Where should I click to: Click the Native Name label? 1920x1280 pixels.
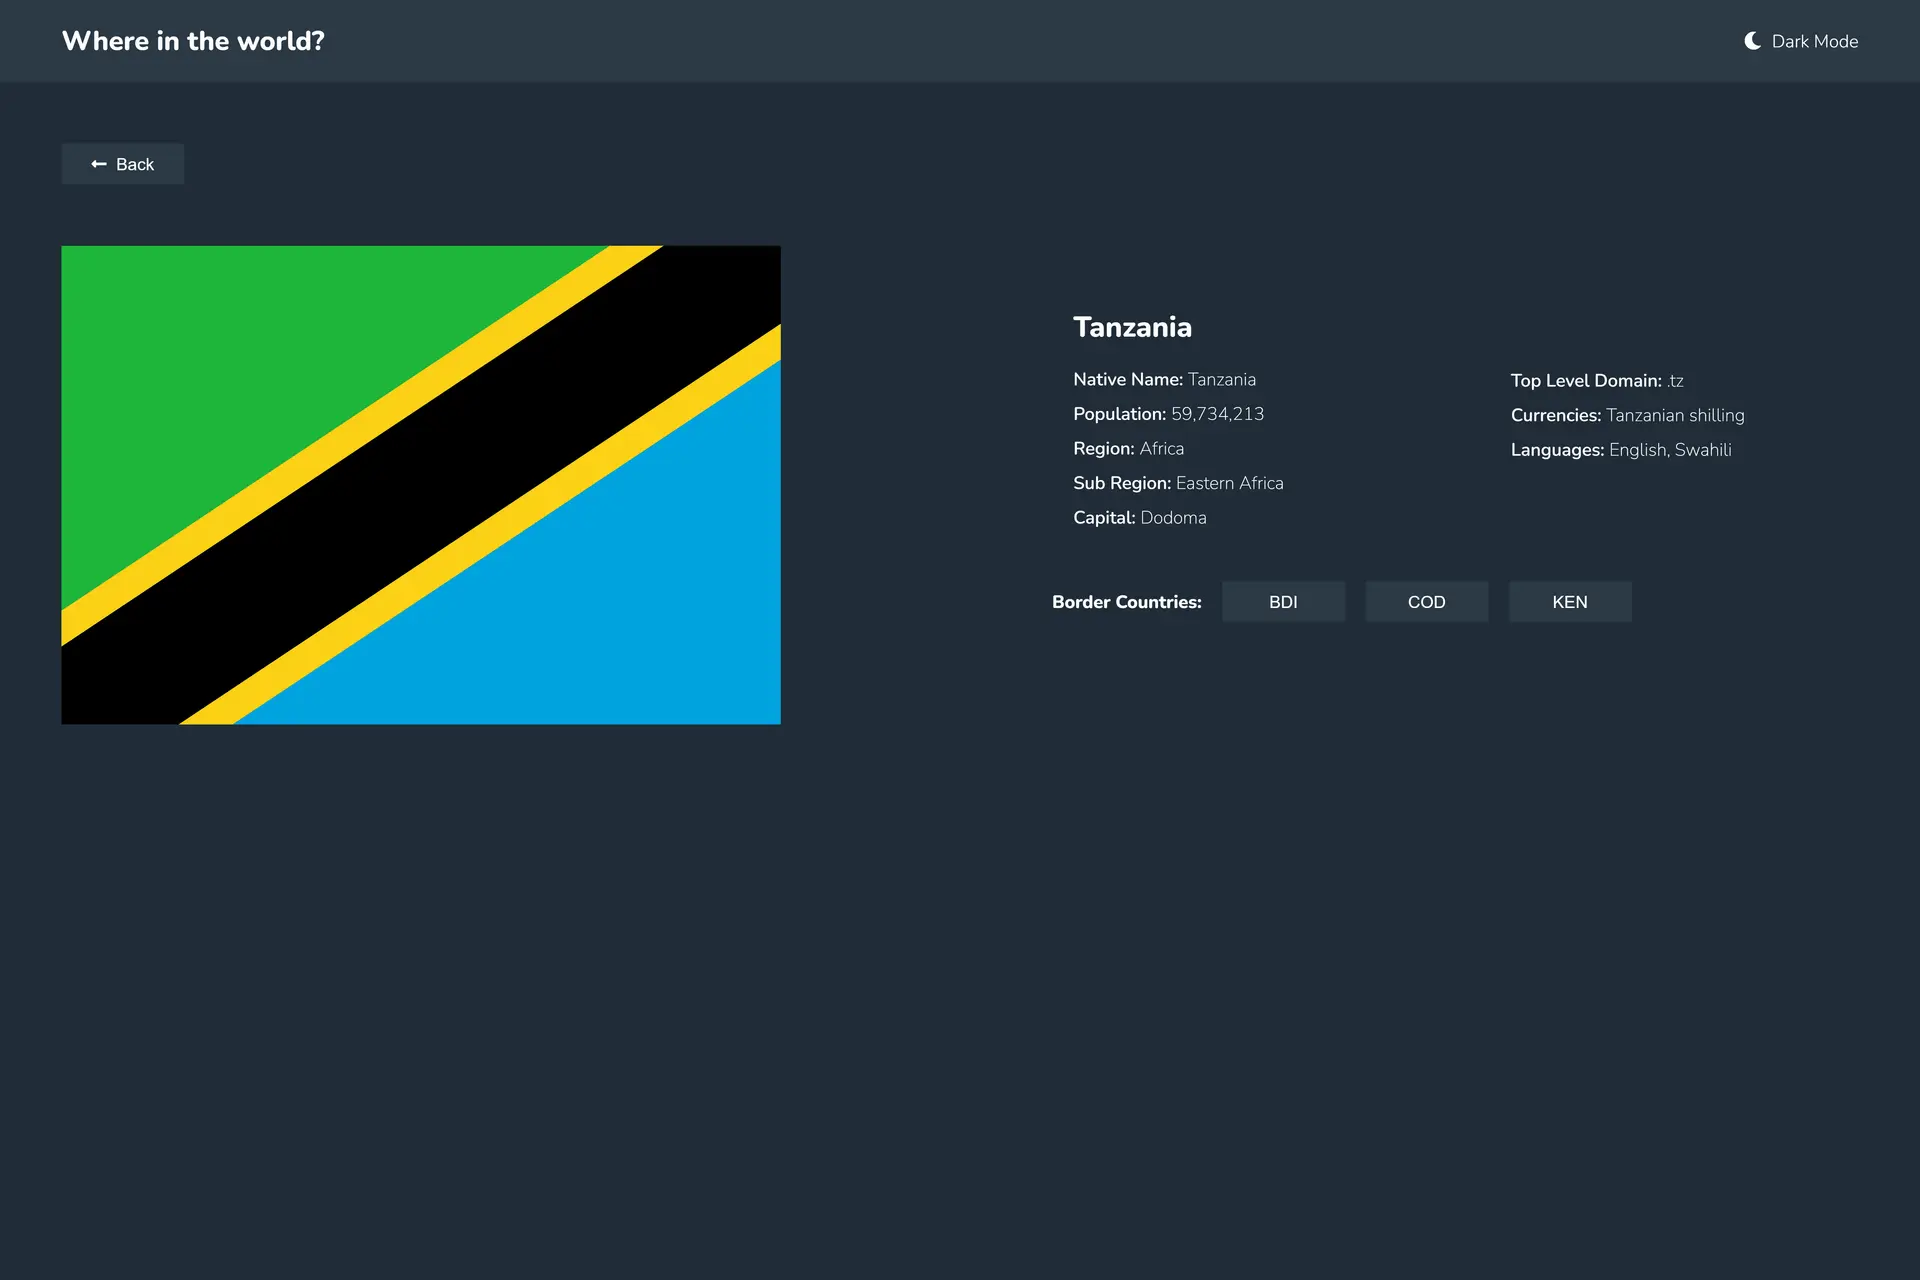click(1127, 379)
